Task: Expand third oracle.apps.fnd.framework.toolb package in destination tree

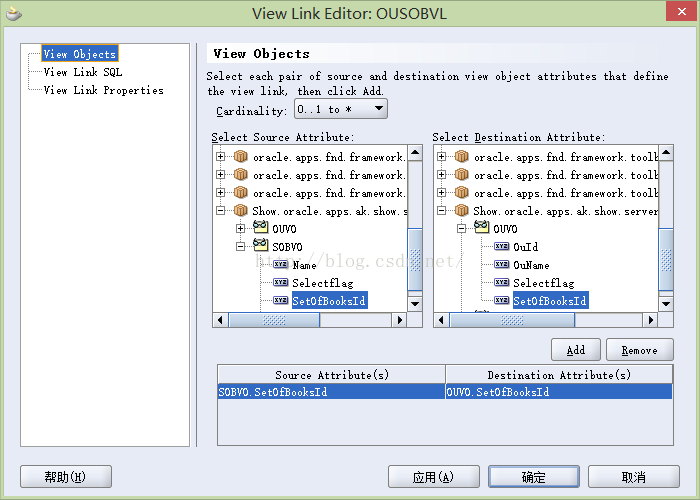Action: [442, 192]
